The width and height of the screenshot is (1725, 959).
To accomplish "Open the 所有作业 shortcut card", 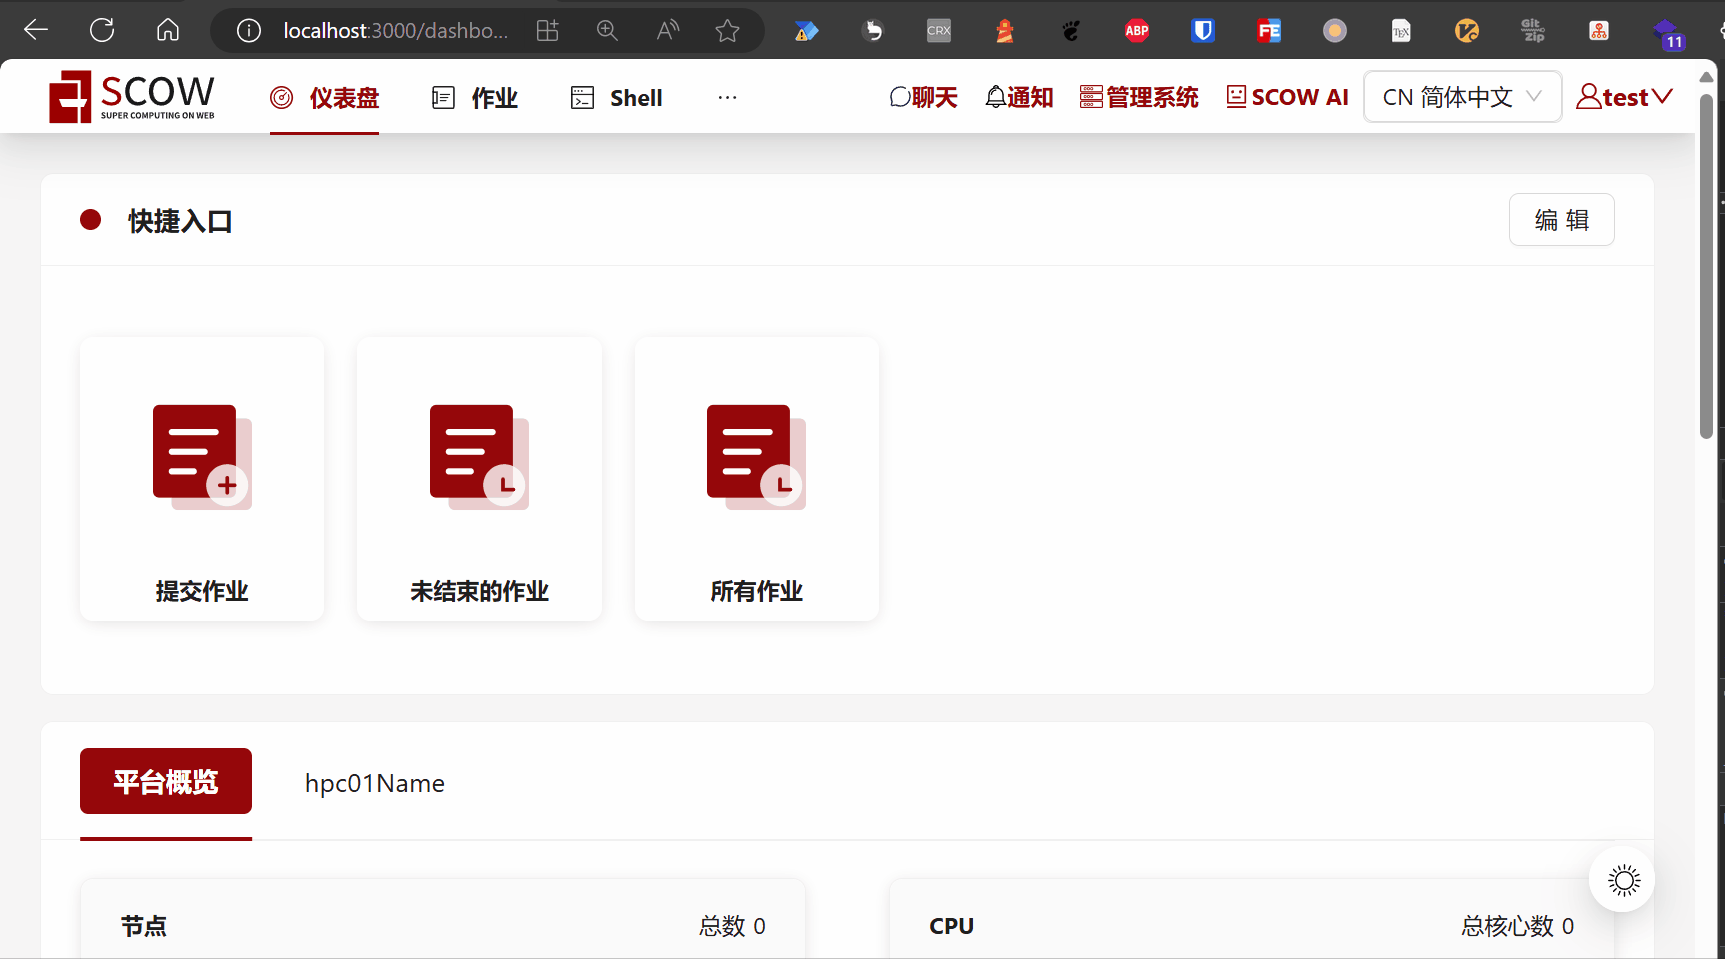I will click(x=756, y=479).
